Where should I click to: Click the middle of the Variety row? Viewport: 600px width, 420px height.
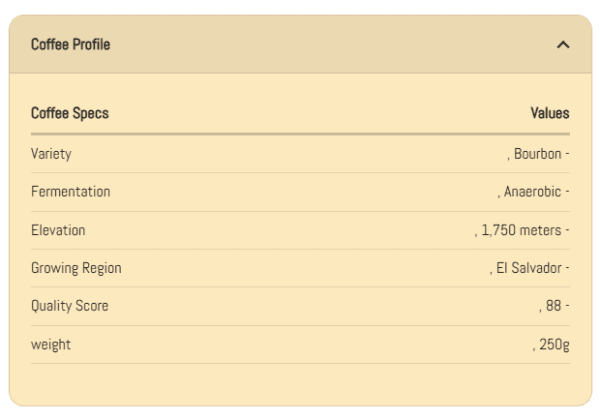(300, 154)
